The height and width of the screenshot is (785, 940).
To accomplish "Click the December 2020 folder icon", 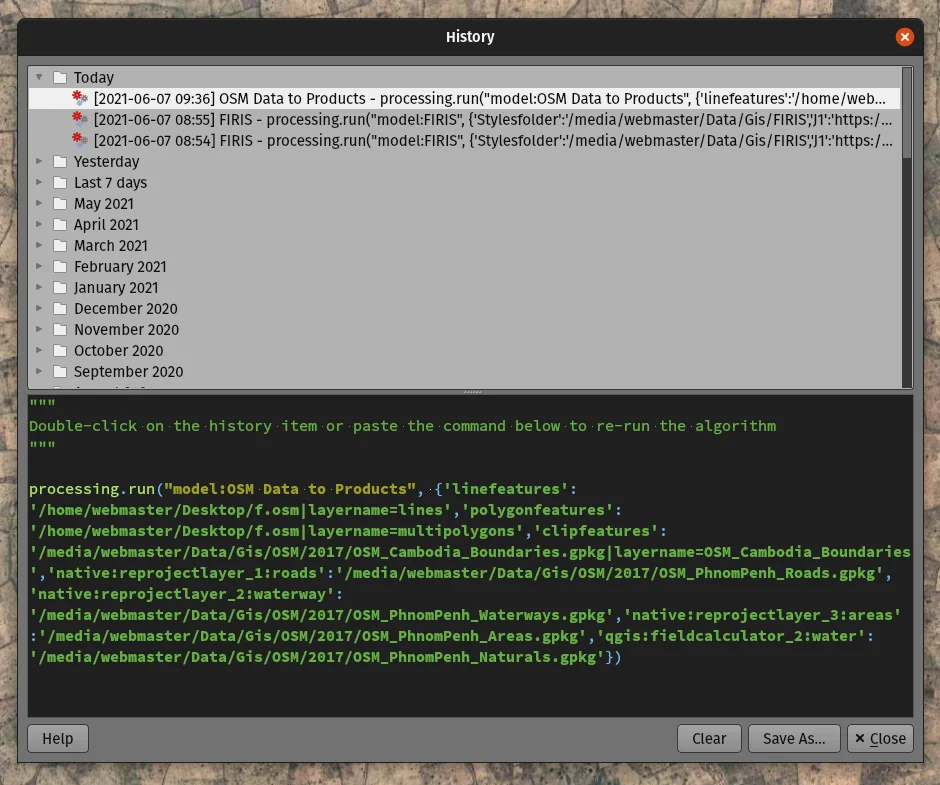I will pos(60,309).
